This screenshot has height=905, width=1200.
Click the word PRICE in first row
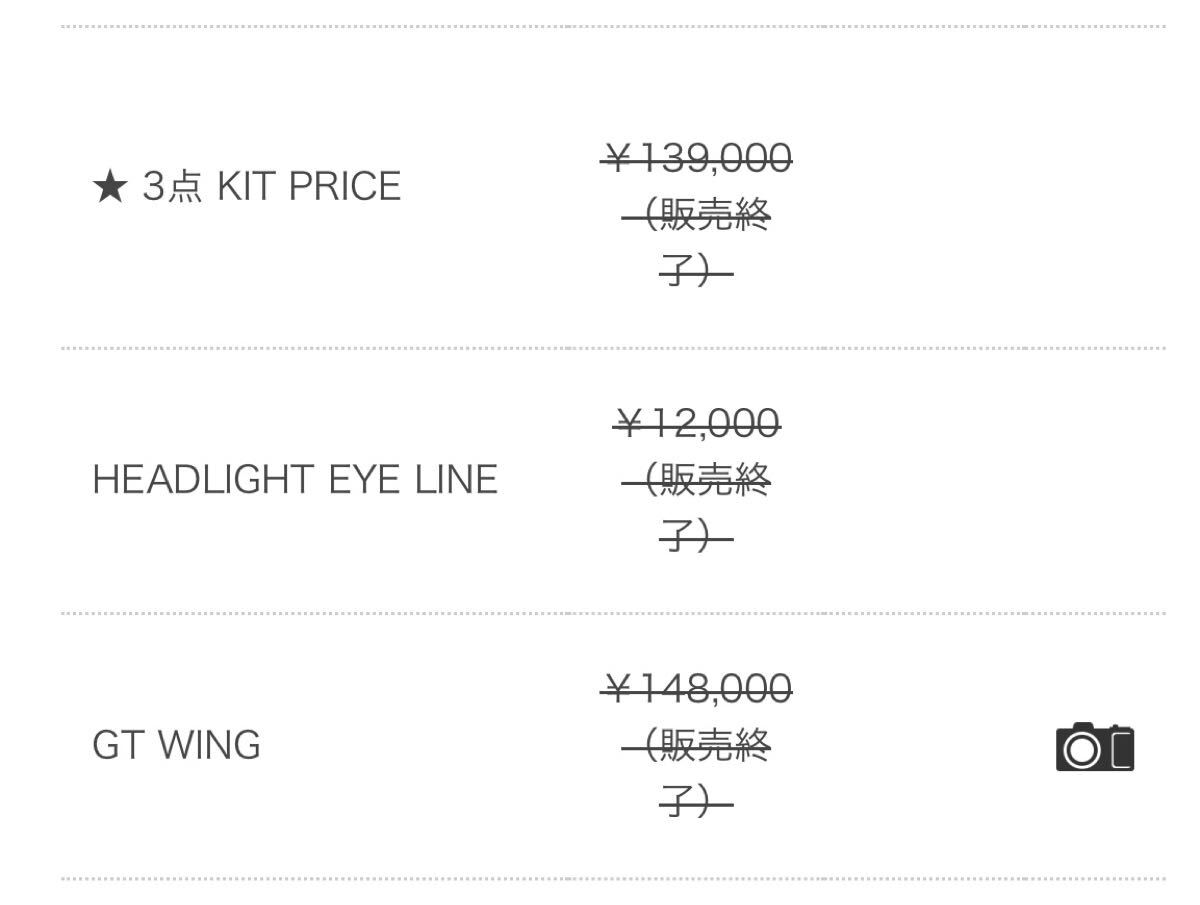point(344,187)
